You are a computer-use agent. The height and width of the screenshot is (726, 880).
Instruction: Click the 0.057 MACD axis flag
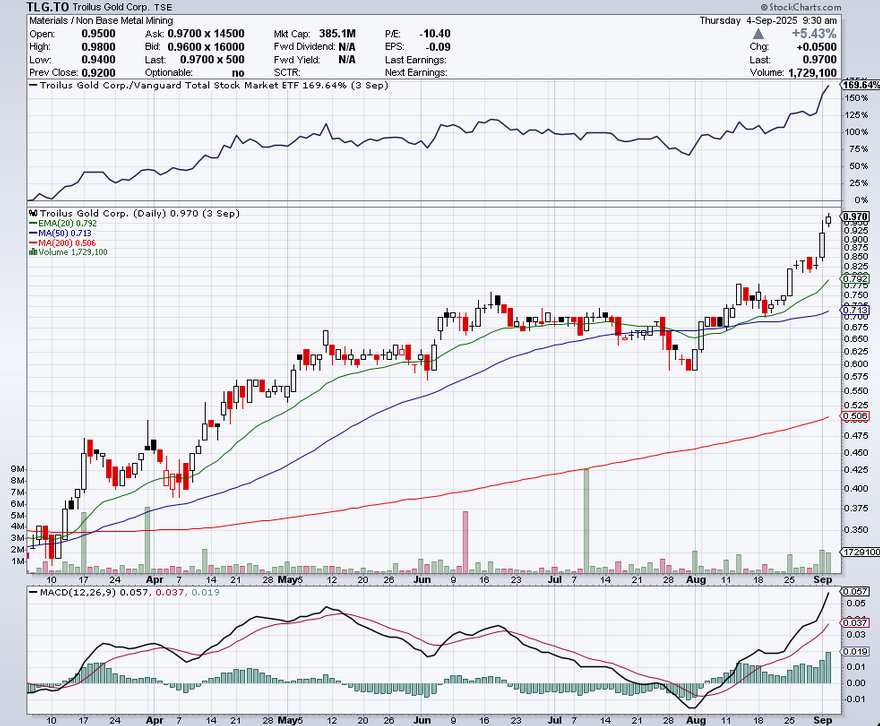[856, 591]
